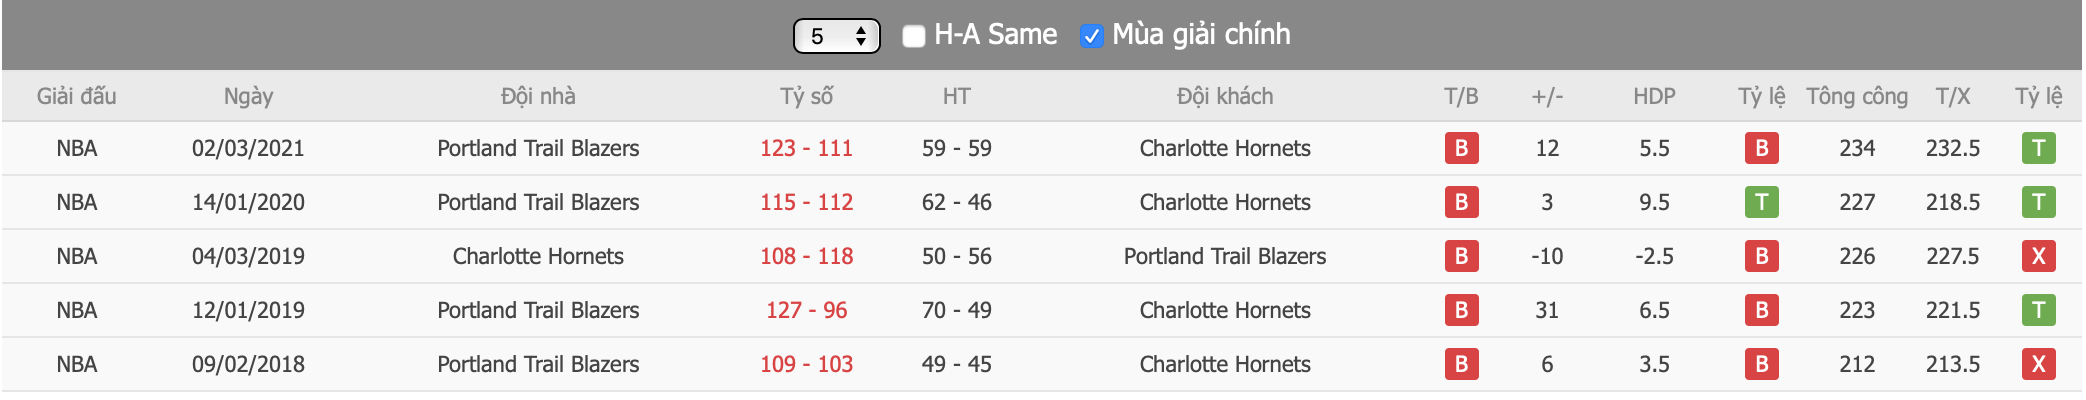Viewport: 2086px width, 400px height.
Task: Click the green T over/under icon for 12/01/2019
Action: [2038, 311]
